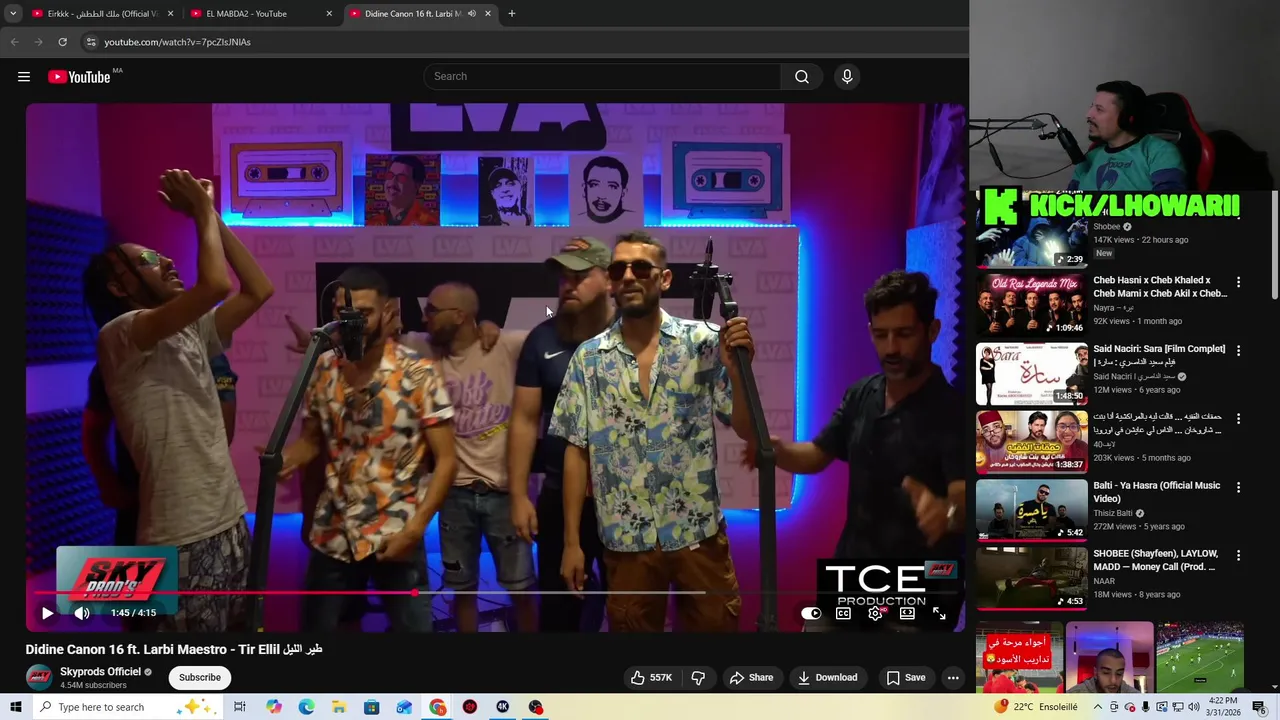
Task: Start voice search with microphone icon
Action: tap(847, 77)
